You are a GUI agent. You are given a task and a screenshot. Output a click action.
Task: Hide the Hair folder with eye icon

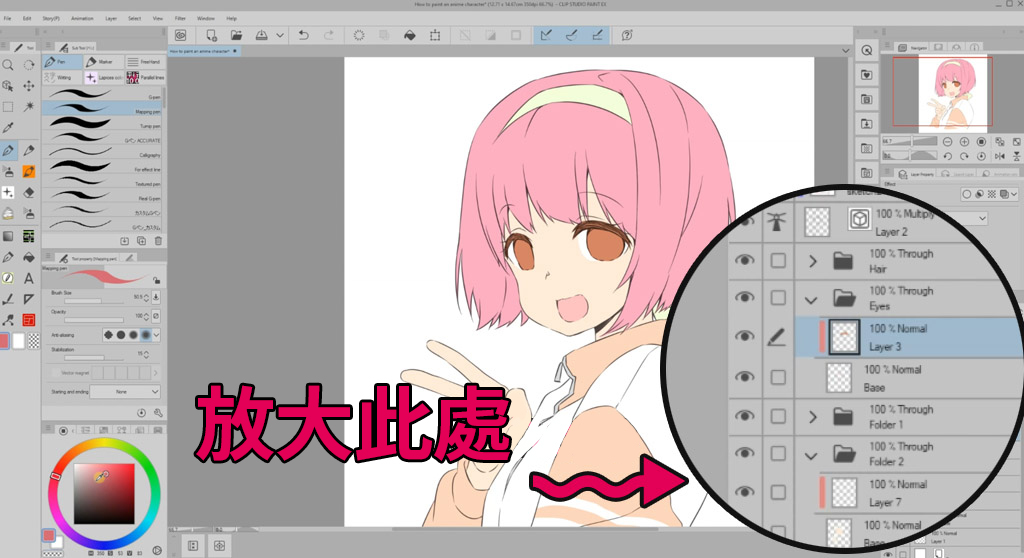[x=744, y=261]
